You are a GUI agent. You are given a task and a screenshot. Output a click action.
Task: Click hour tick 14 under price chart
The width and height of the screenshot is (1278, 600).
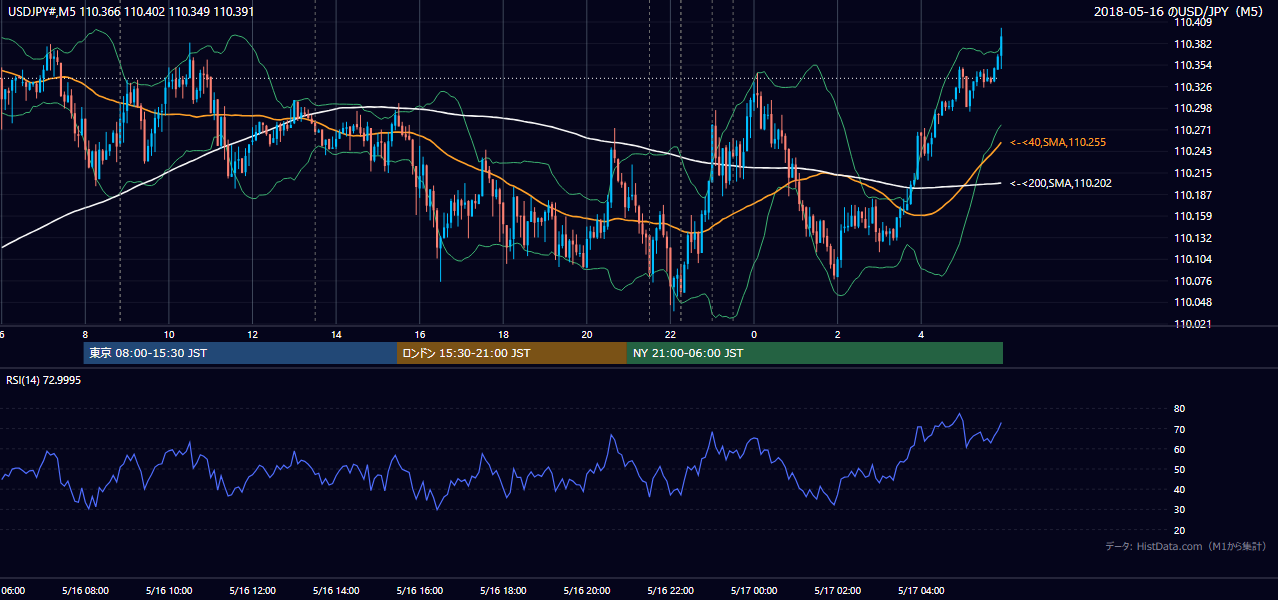pyautogui.click(x=336, y=335)
